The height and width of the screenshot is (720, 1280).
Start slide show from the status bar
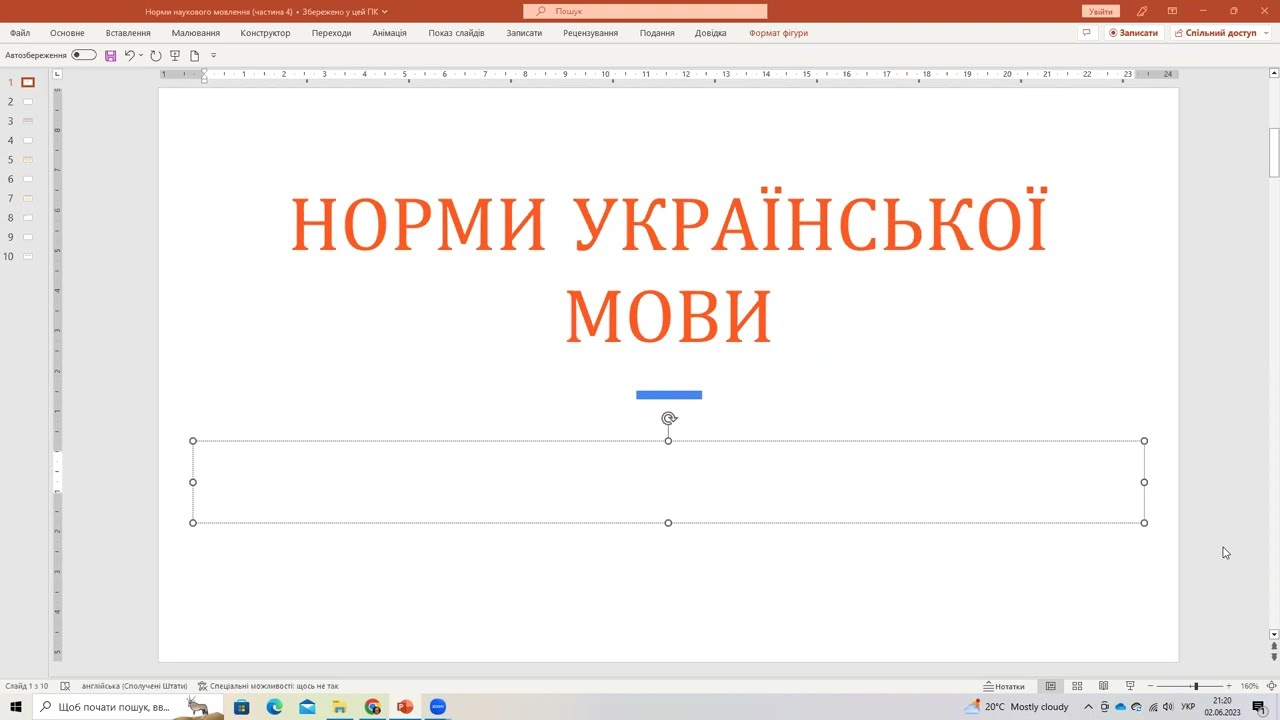point(1130,686)
